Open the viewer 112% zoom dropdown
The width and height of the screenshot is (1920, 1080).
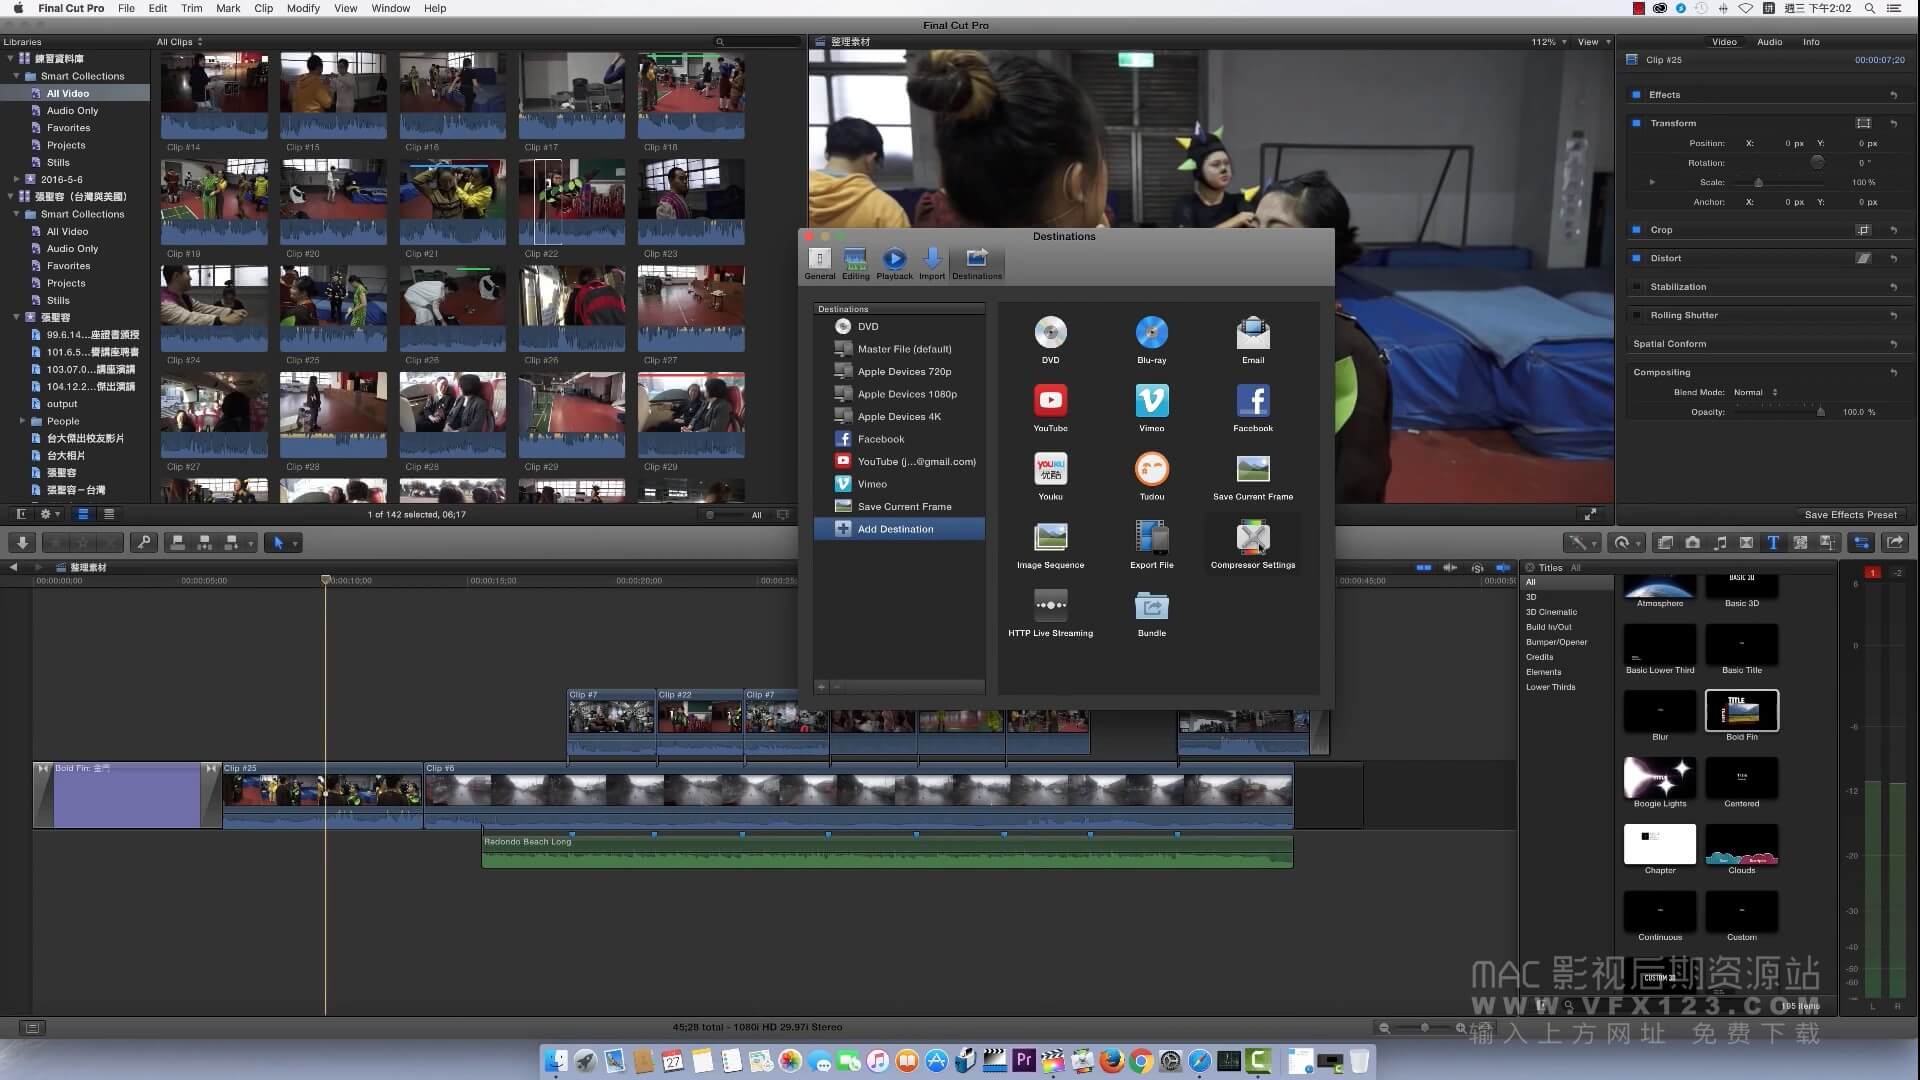point(1548,42)
